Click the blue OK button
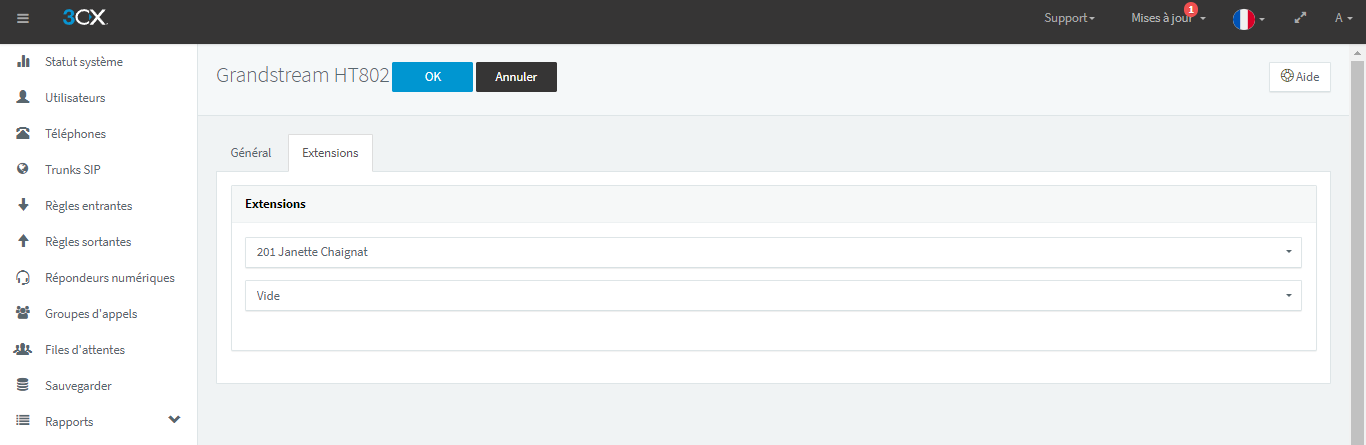This screenshot has width=1366, height=445. pos(432,77)
